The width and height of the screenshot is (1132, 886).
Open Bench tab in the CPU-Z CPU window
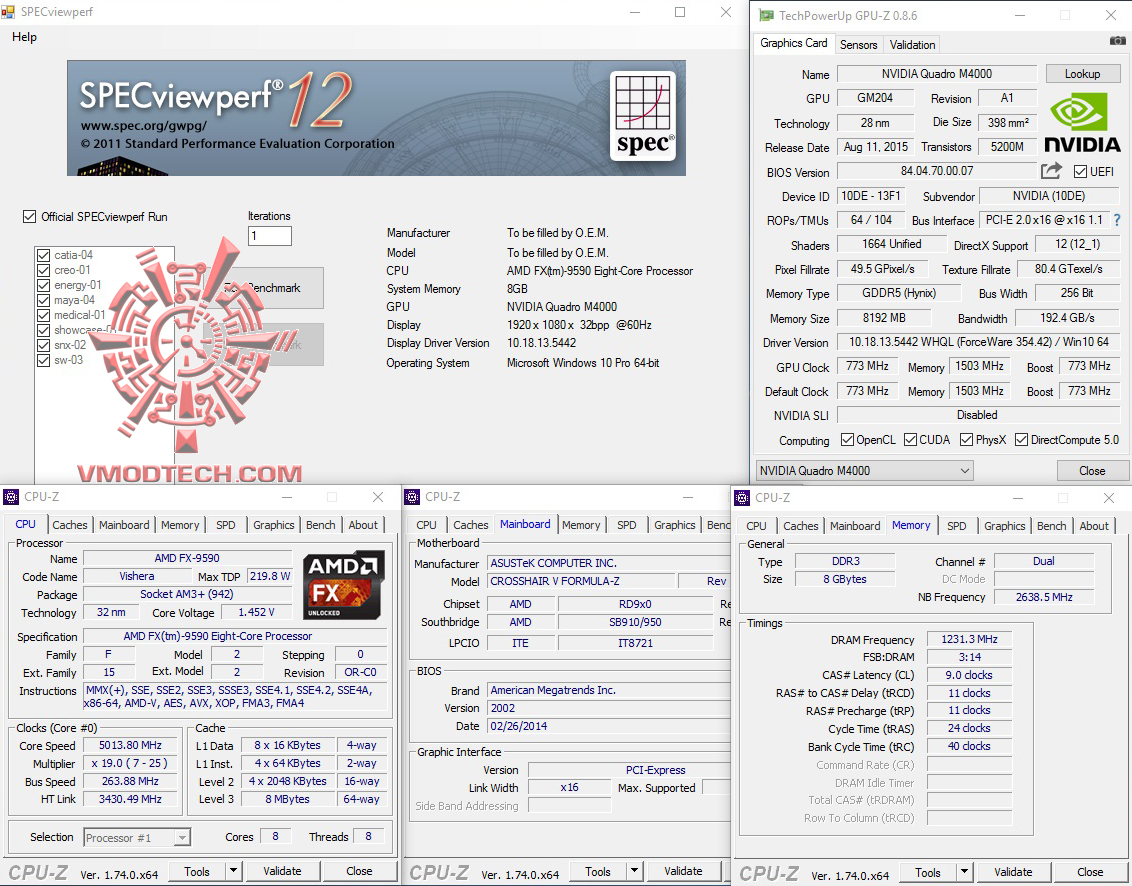[321, 525]
